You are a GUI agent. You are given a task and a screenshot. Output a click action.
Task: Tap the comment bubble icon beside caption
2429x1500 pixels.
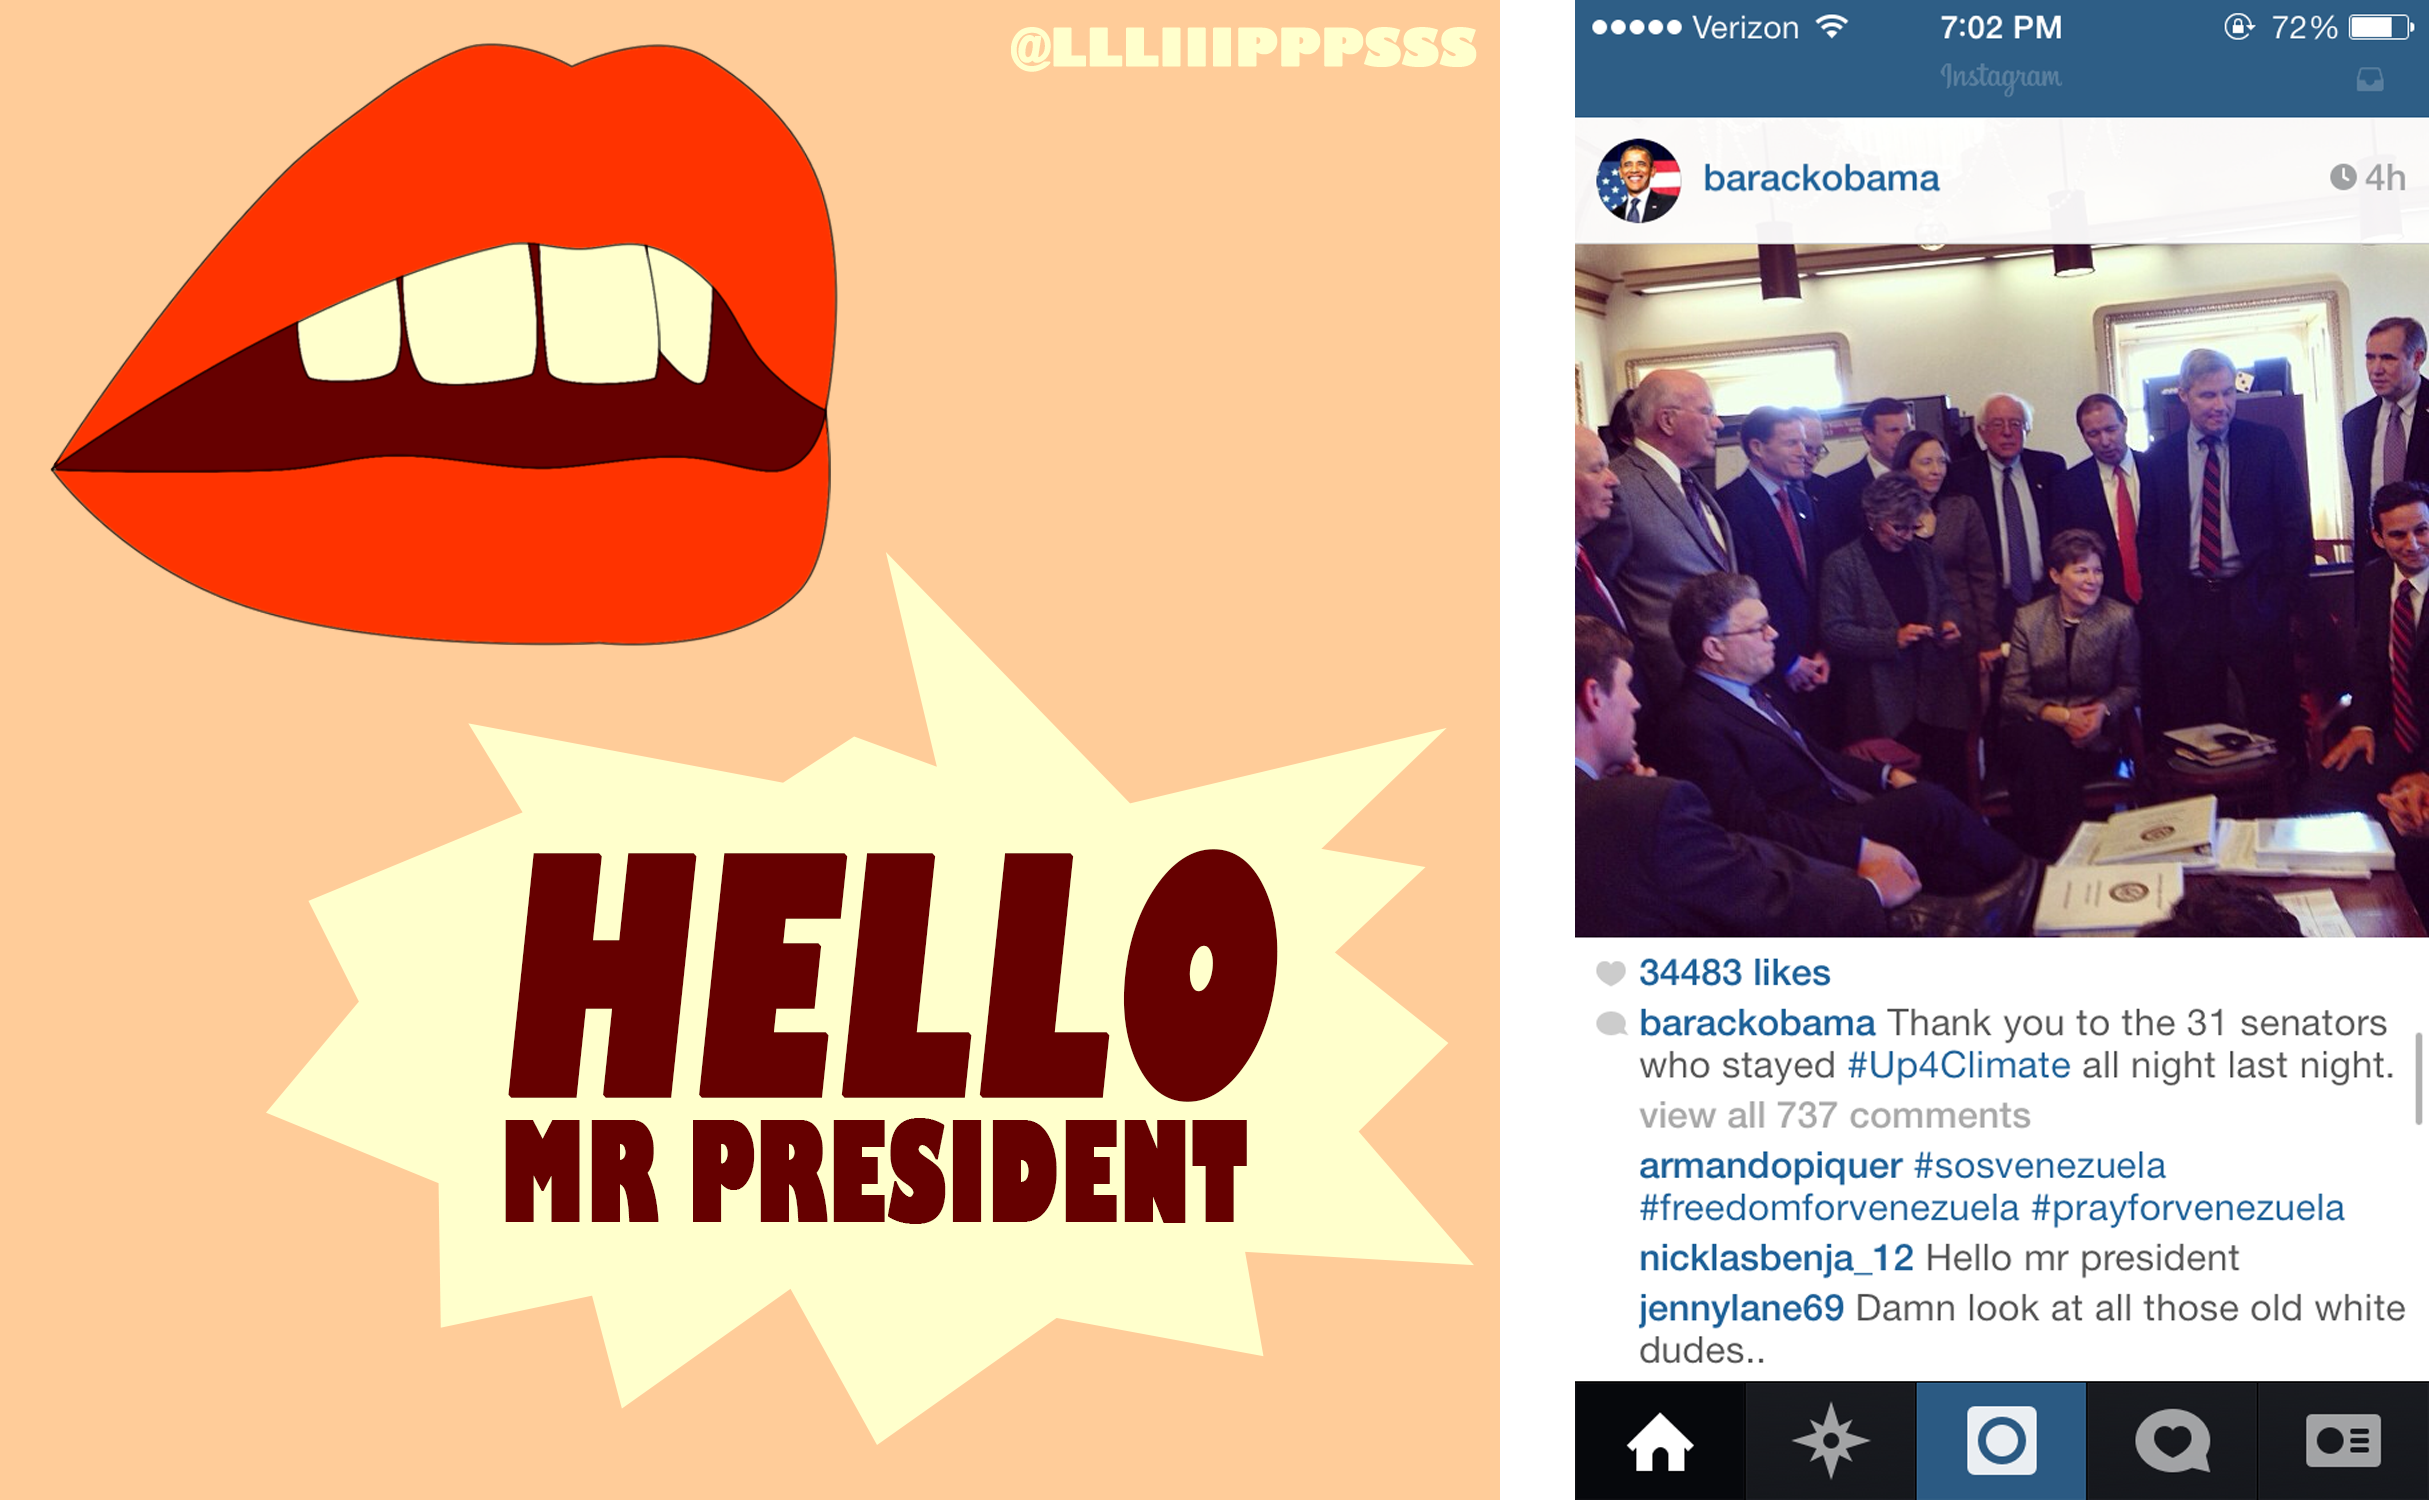[1611, 1023]
